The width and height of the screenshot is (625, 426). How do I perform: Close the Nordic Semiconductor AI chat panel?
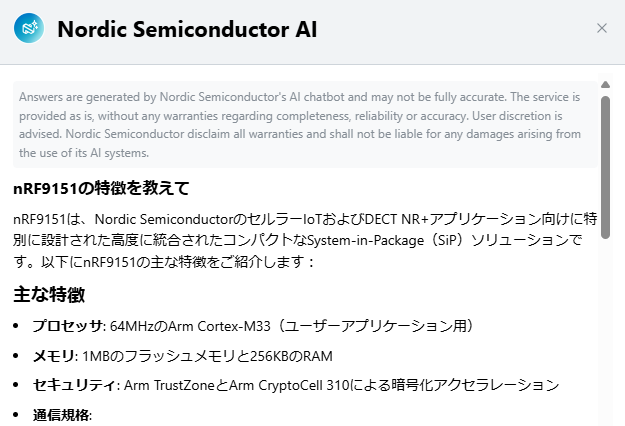point(601,28)
